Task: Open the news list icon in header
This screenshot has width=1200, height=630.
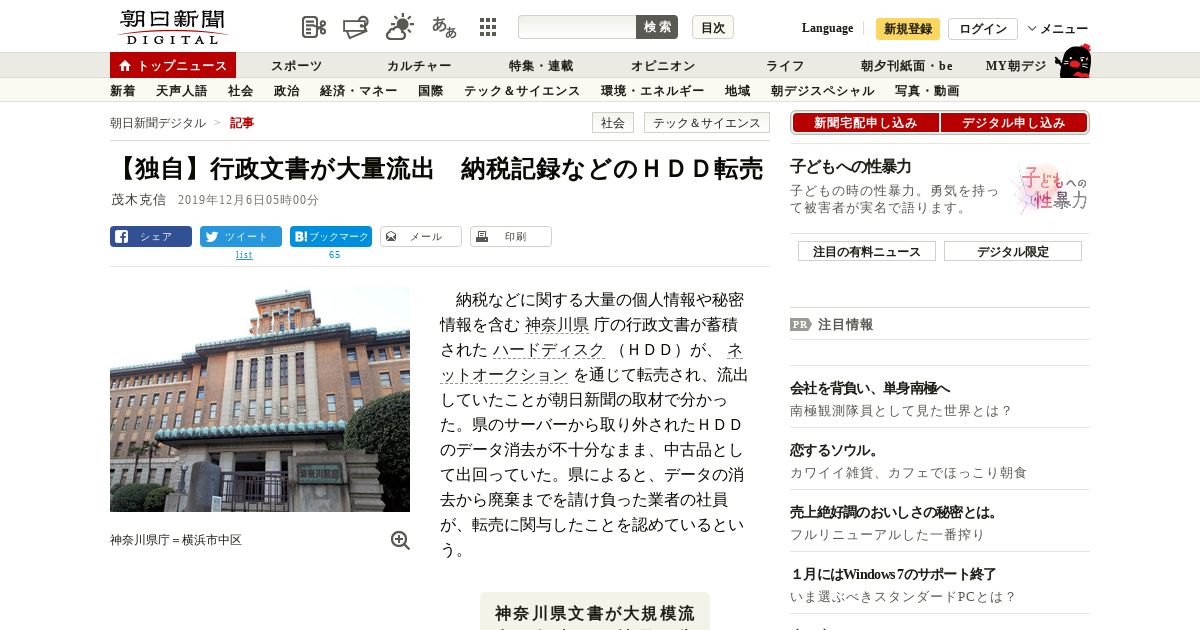Action: pos(314,27)
